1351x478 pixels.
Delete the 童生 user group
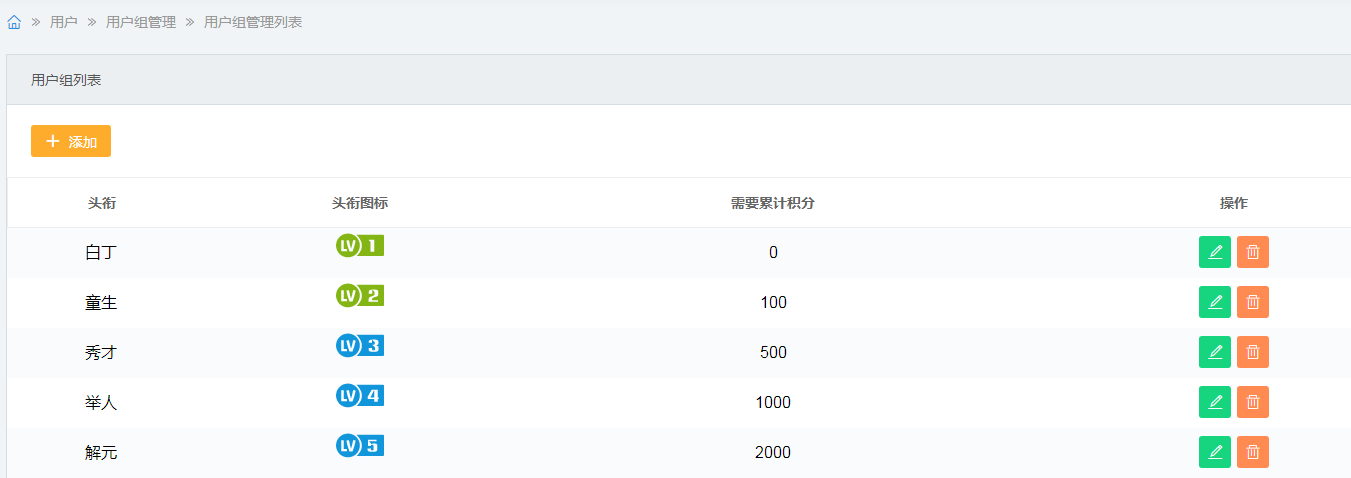[x=1253, y=302]
